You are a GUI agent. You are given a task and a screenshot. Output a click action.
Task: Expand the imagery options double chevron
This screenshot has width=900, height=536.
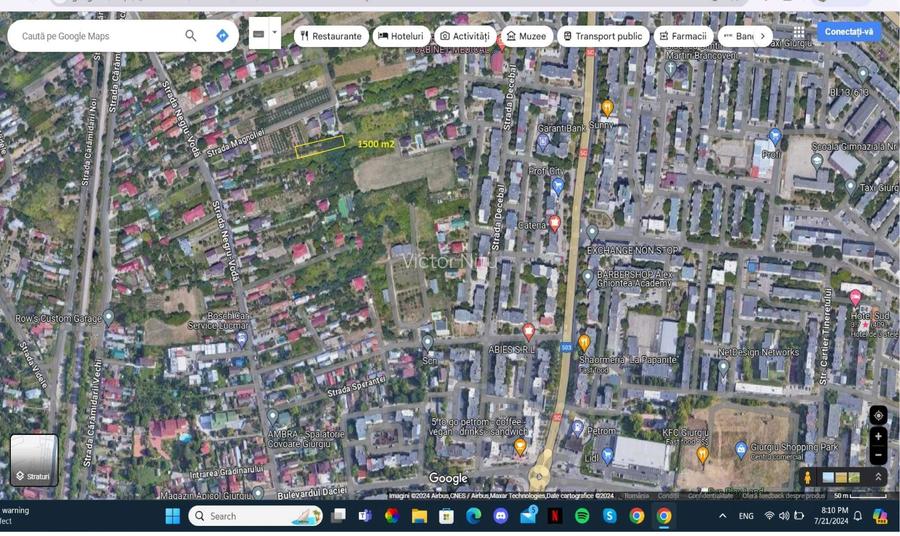click(878, 478)
